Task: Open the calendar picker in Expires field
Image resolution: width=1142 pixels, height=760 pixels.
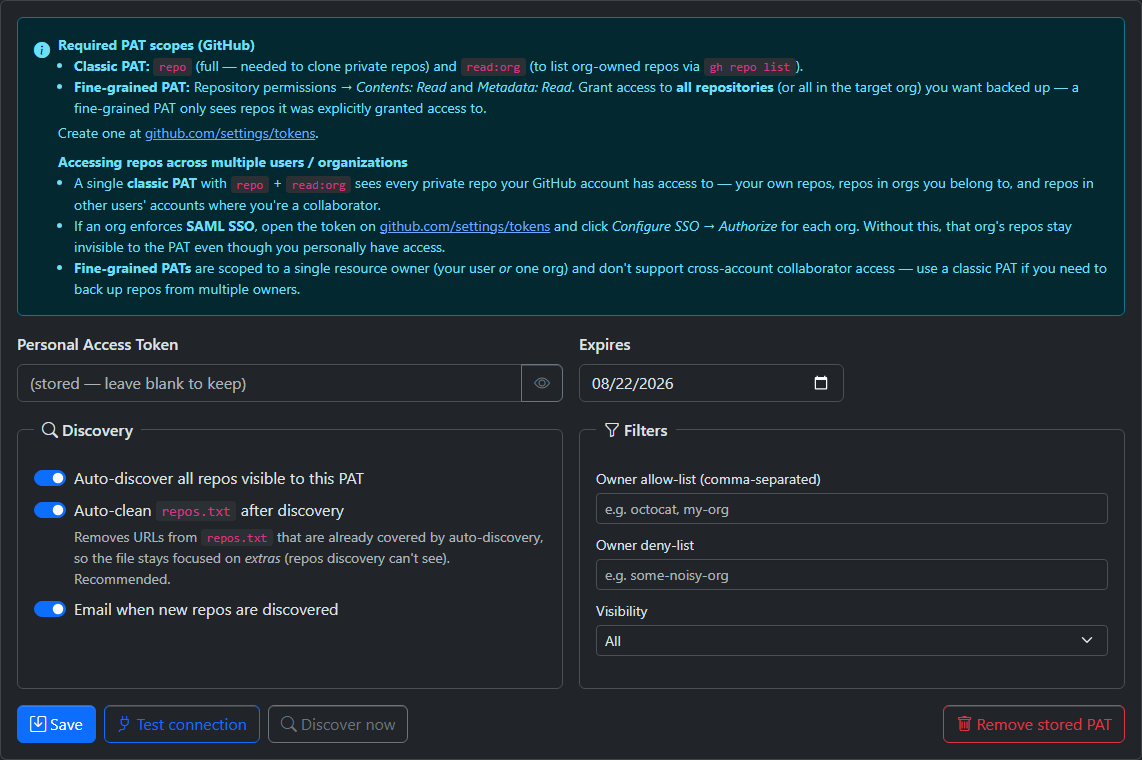Action: click(821, 383)
